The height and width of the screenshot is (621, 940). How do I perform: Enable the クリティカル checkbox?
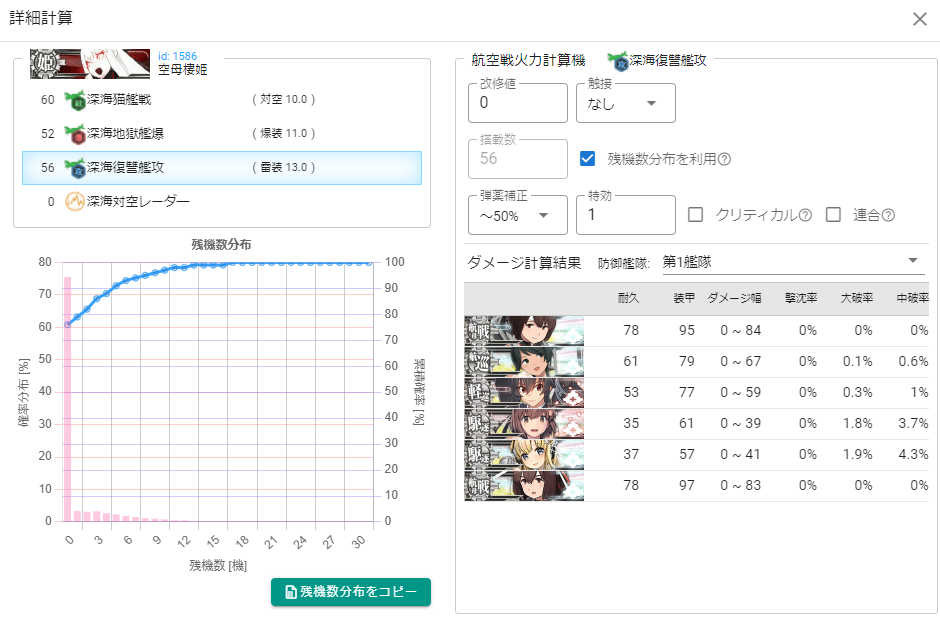[696, 215]
